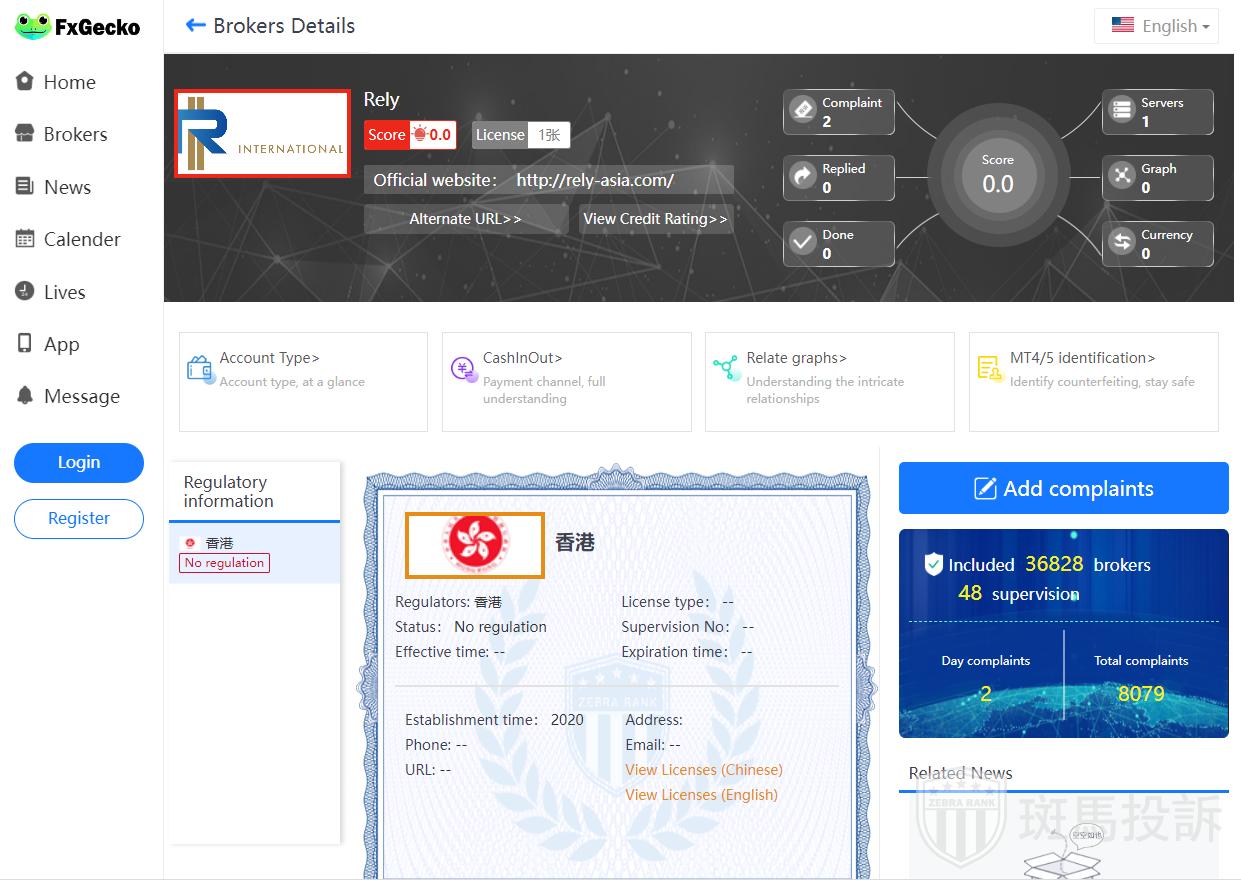Image resolution: width=1241 pixels, height=880 pixels.
Task: Go to Brokers in the sidebar
Action: 75,134
